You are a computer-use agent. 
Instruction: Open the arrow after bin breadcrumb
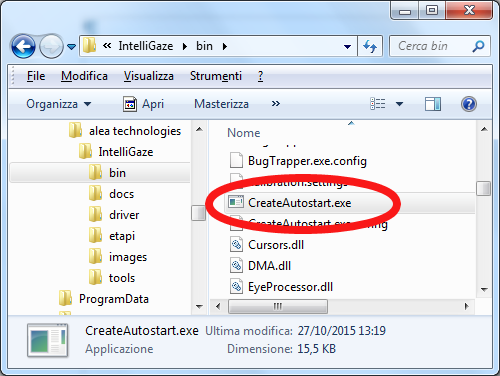pyautogui.click(x=225, y=46)
